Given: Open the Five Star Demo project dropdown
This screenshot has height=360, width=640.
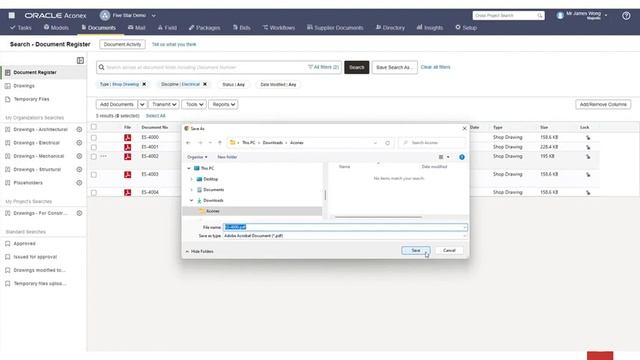Looking at the screenshot, I should 153,16.
